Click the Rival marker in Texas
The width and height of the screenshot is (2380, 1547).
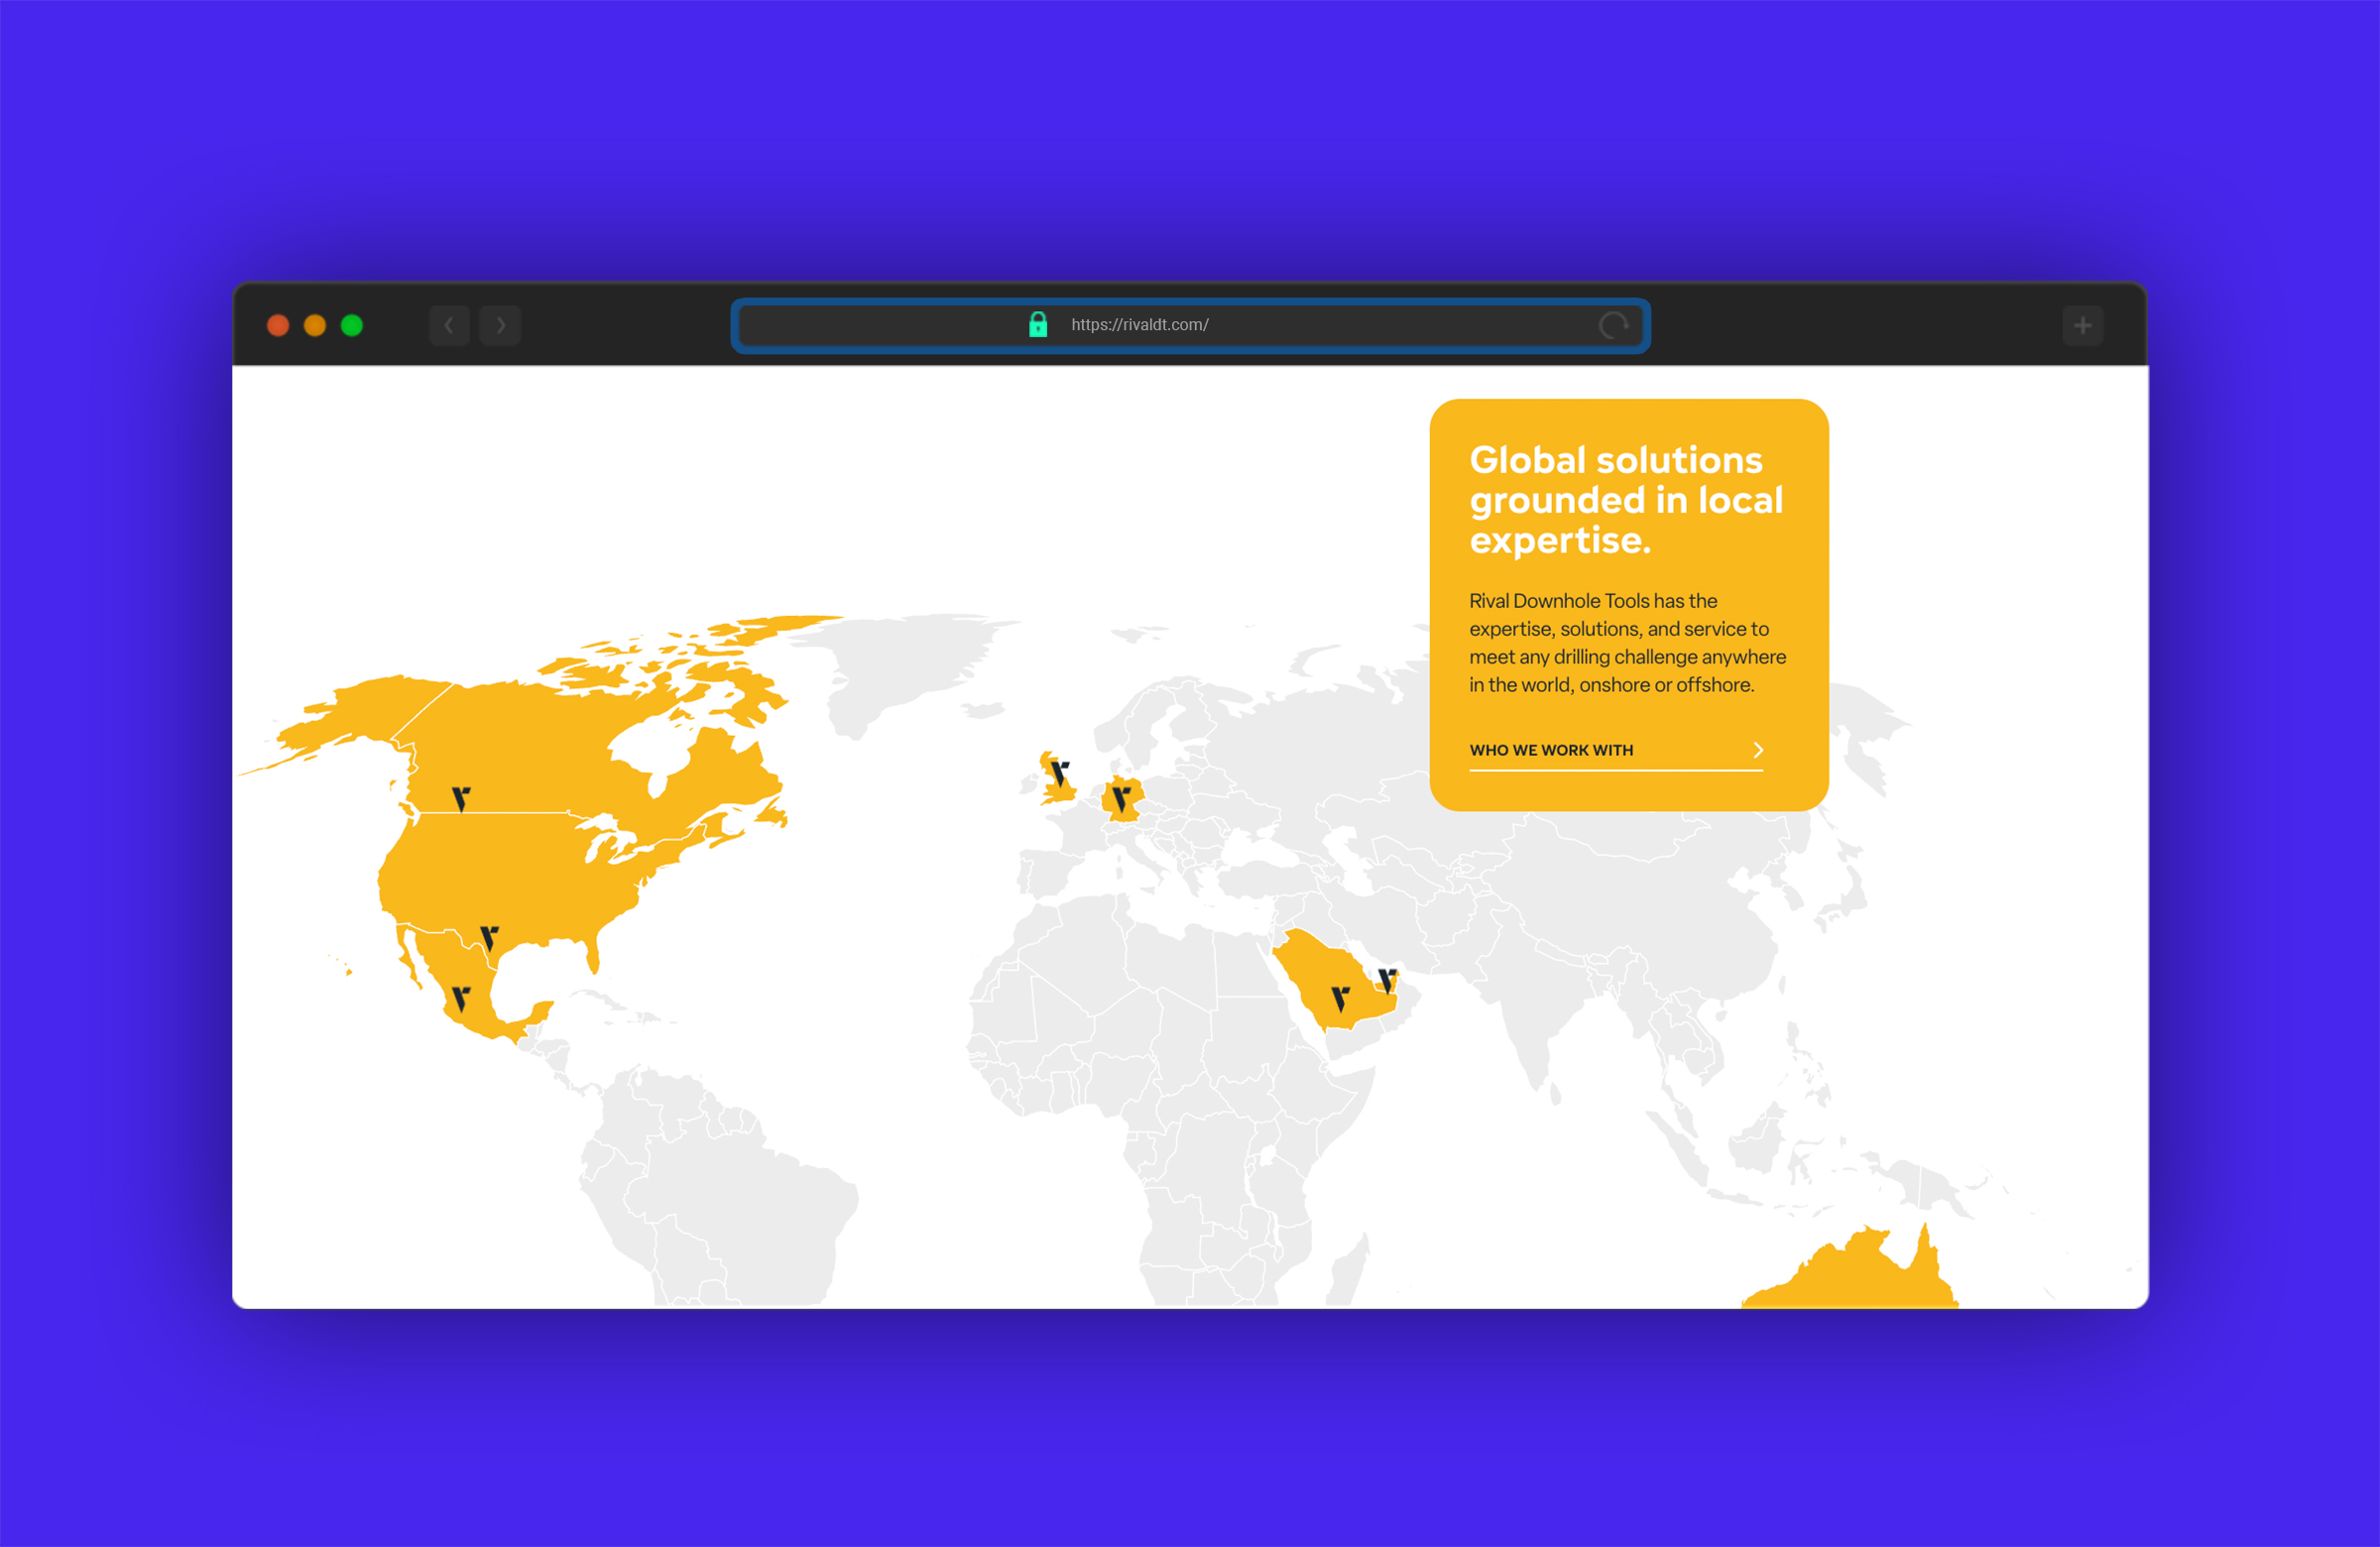489,937
